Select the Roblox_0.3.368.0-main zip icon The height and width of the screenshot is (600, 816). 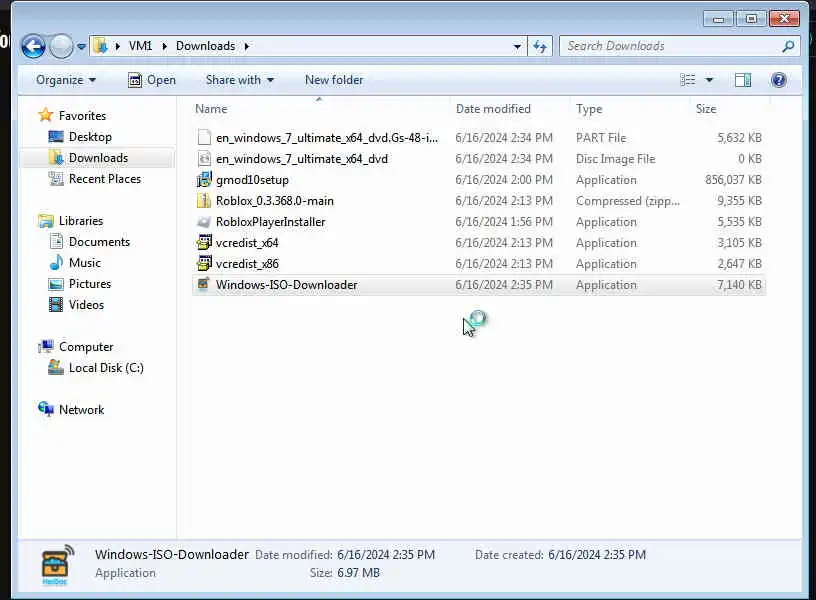tap(204, 200)
